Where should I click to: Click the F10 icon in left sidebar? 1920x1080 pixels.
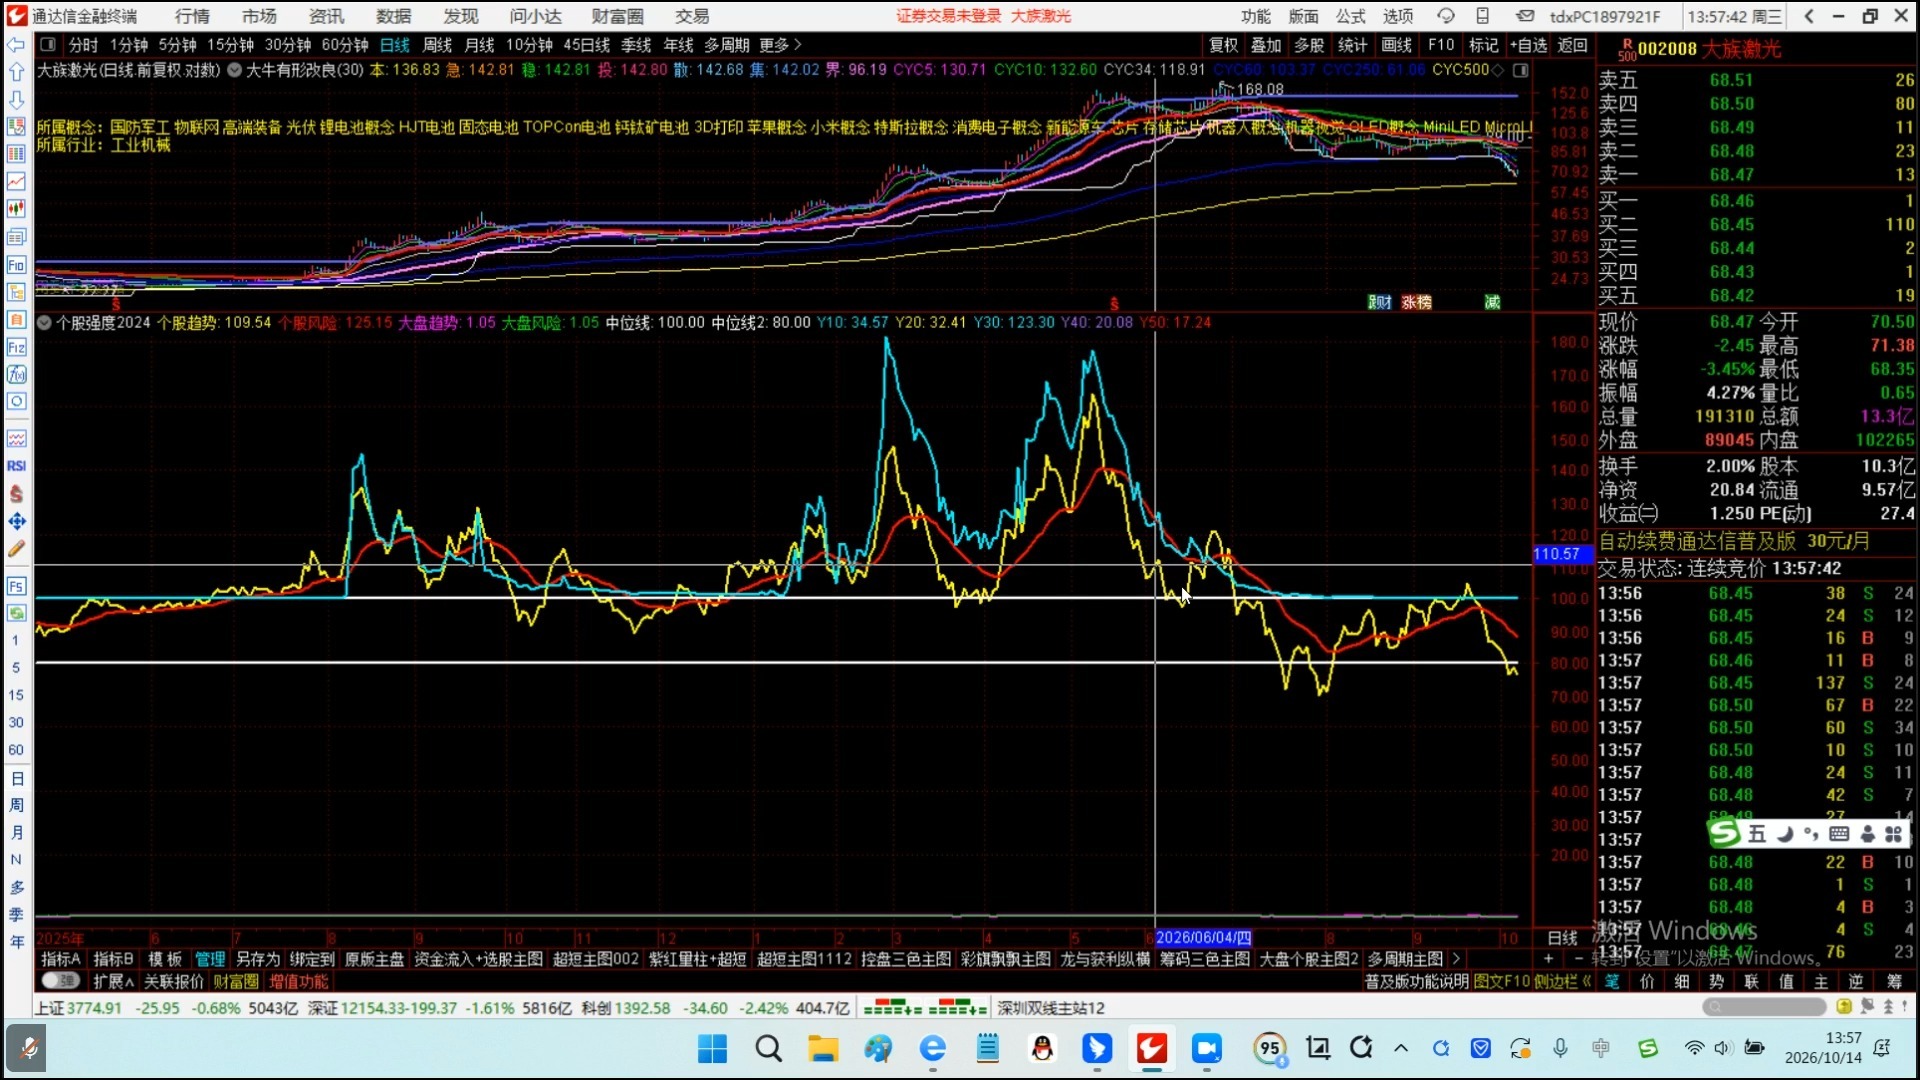point(16,265)
